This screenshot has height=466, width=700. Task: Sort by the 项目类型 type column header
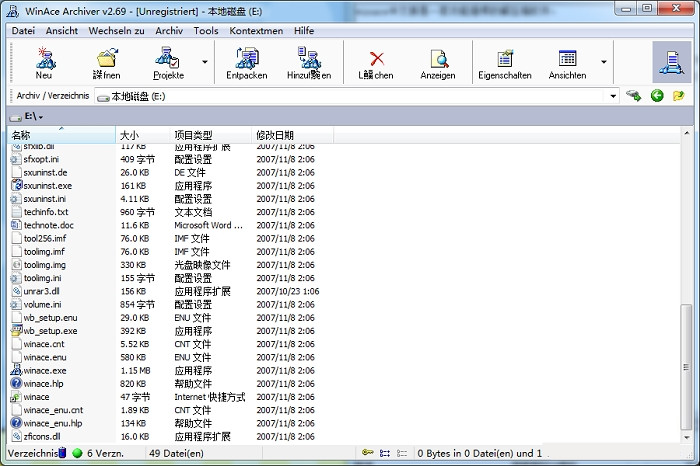tap(211, 135)
